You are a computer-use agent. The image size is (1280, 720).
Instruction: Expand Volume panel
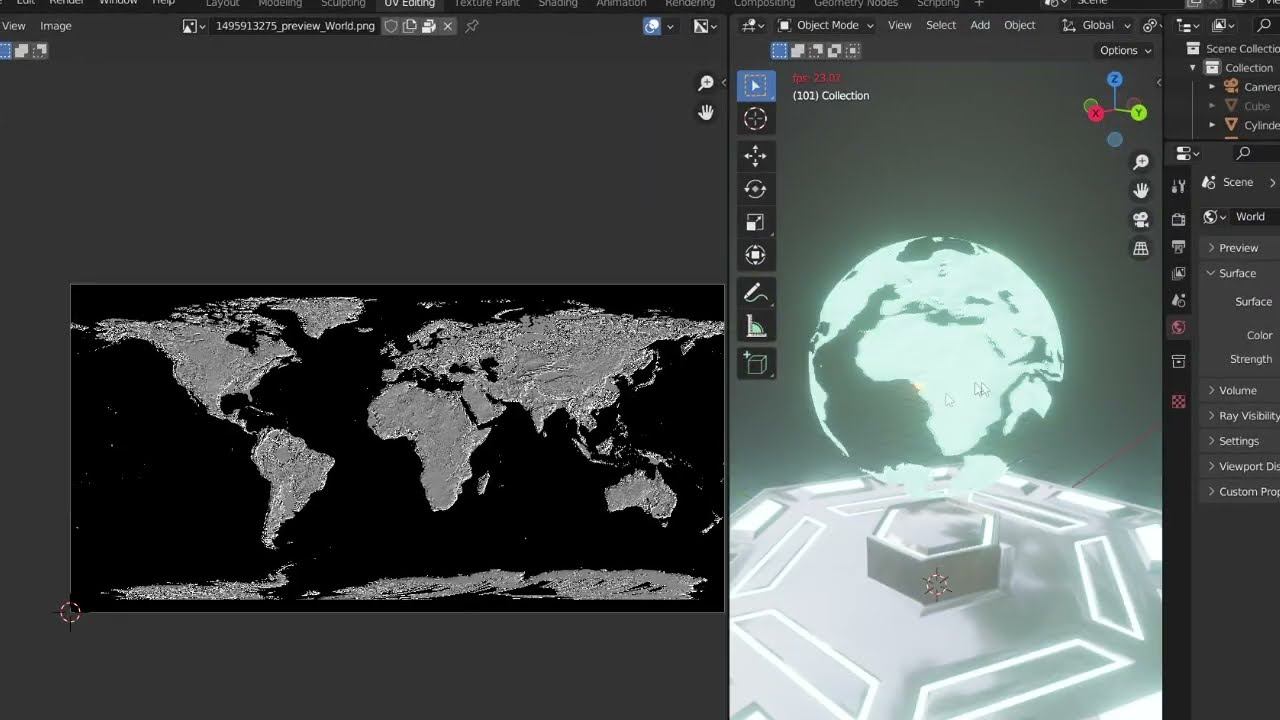coord(1237,390)
